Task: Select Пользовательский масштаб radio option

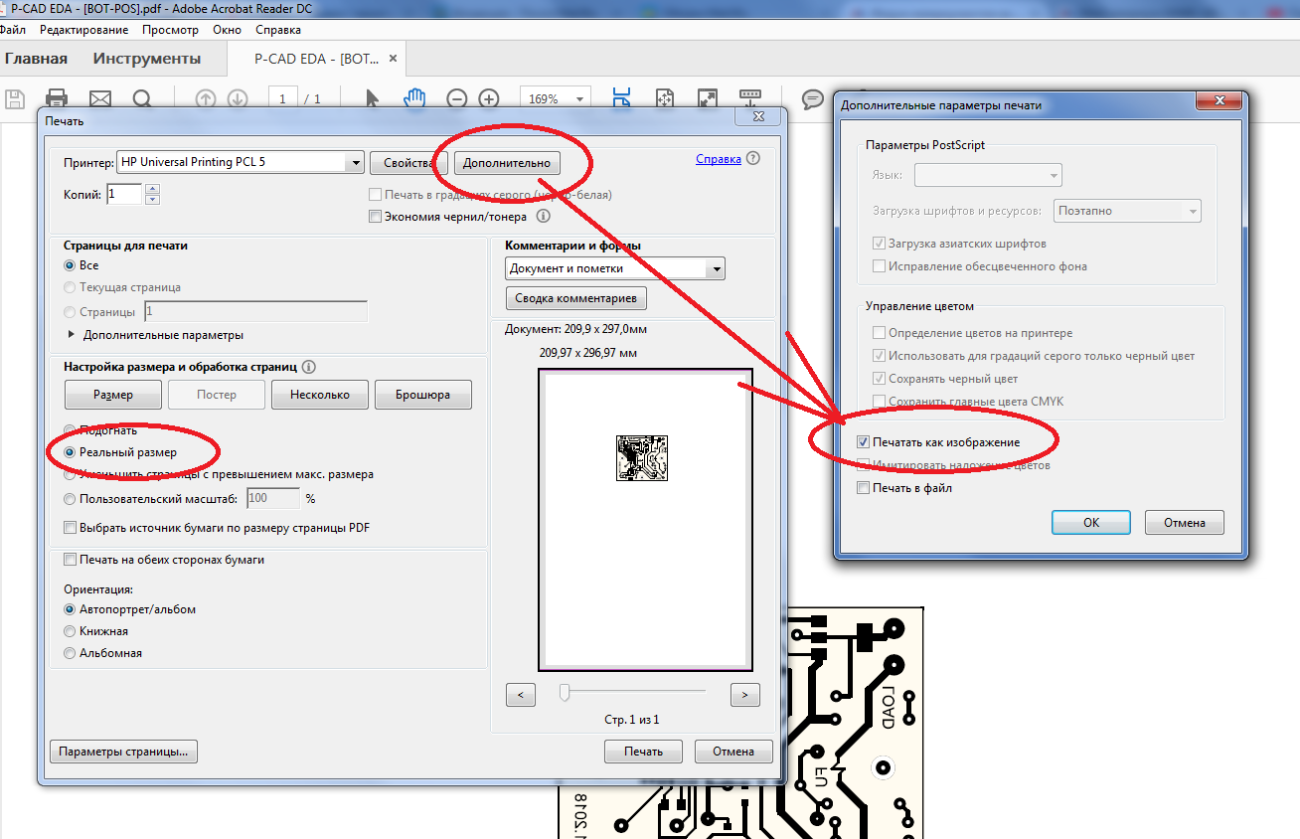Action: click(70, 498)
